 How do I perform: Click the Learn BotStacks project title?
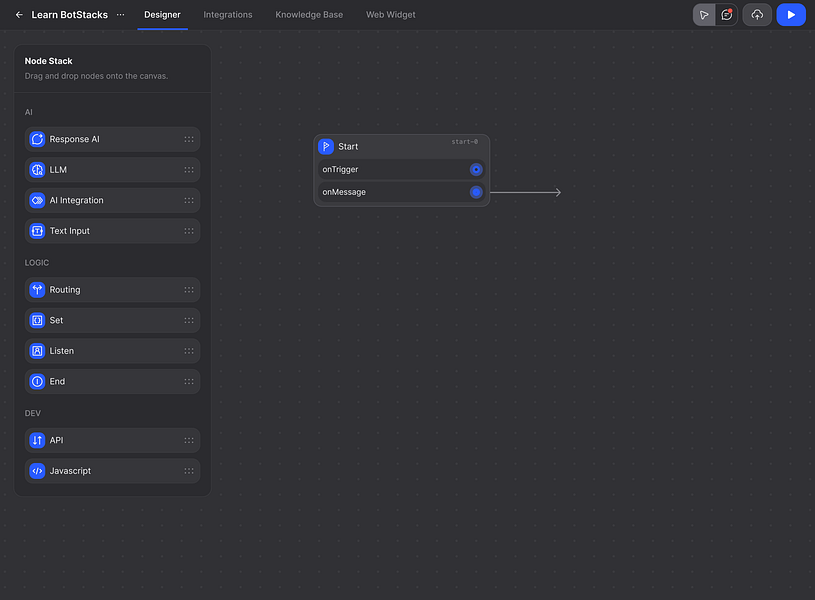(x=70, y=15)
